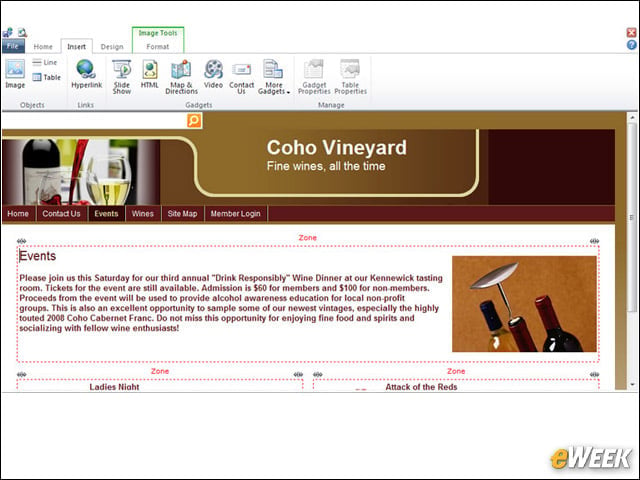The image size is (640, 480).
Task: Click the help question mark icon
Action: coord(631,45)
